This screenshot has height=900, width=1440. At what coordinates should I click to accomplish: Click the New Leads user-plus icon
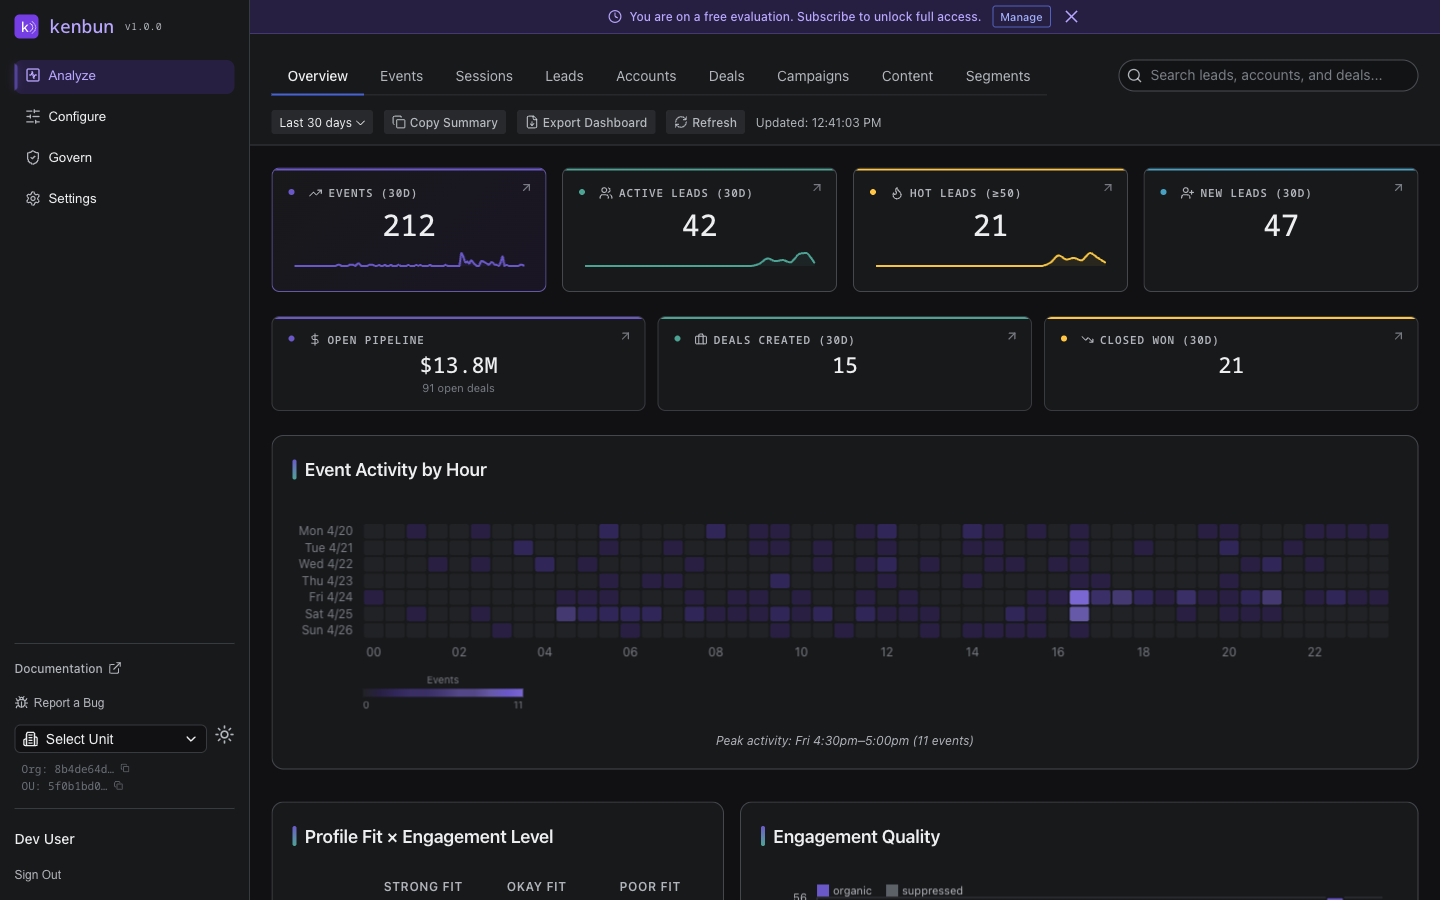[1187, 193]
